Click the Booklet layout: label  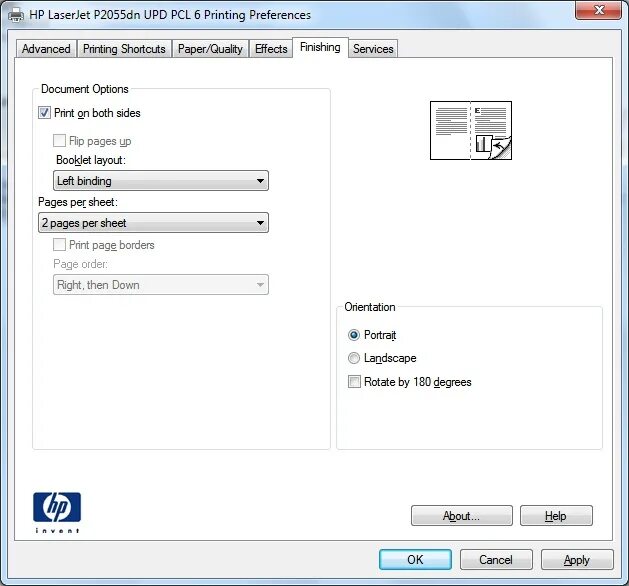pos(91,160)
